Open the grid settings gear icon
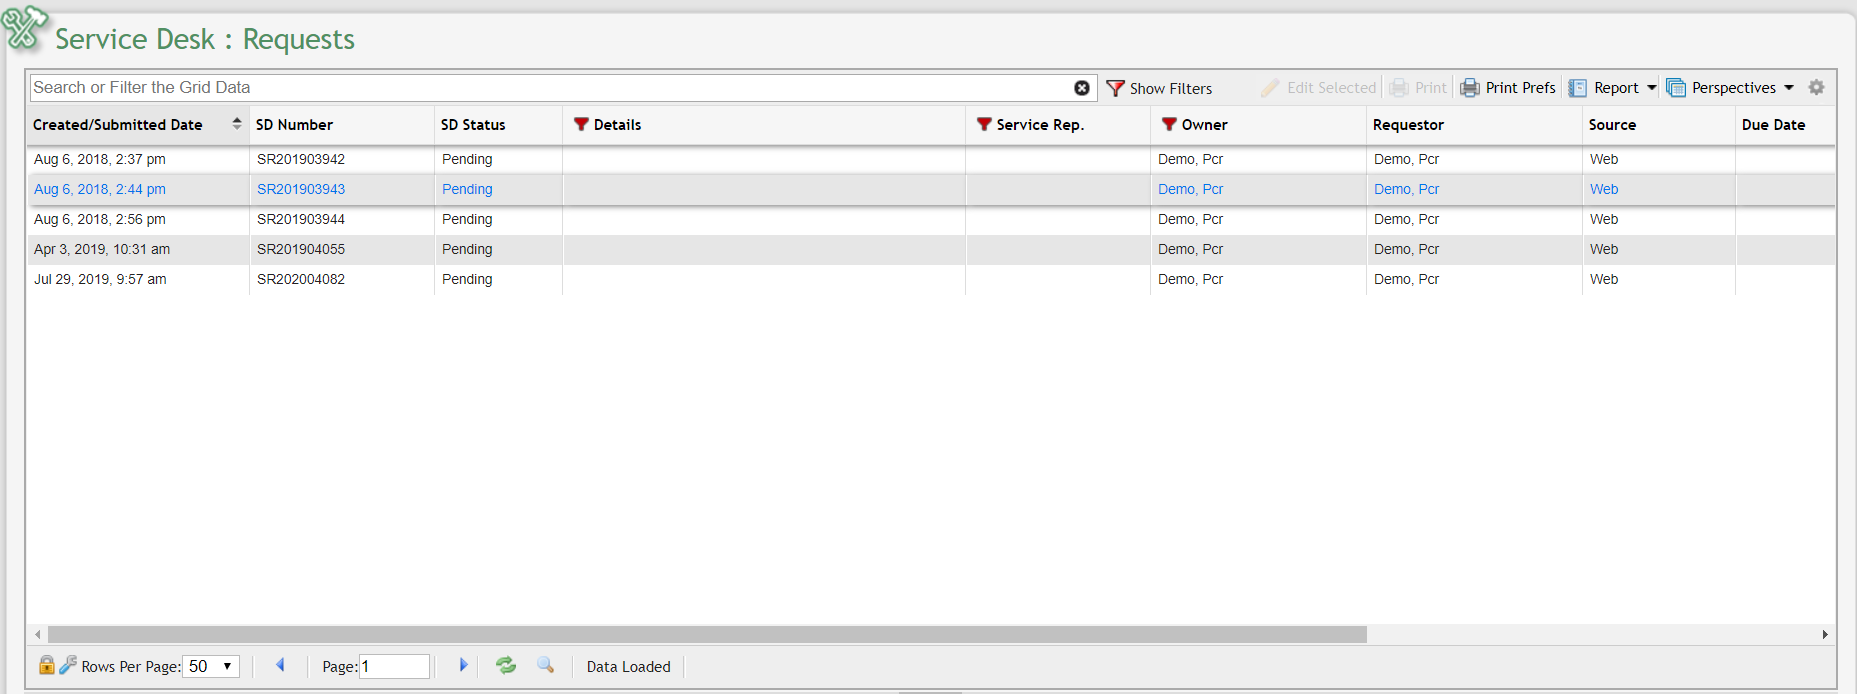 (x=1816, y=88)
